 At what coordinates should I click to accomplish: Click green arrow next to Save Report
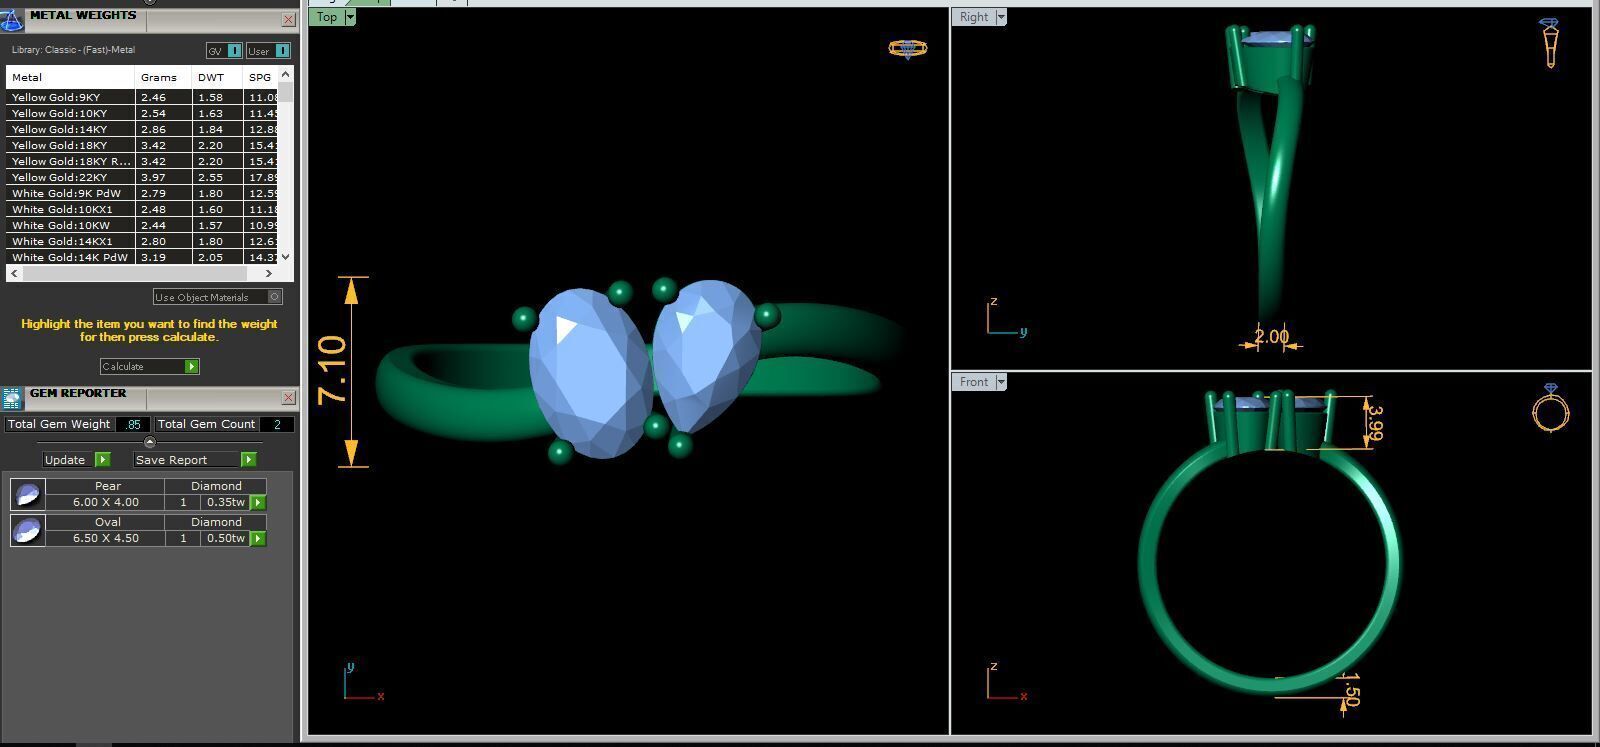248,460
